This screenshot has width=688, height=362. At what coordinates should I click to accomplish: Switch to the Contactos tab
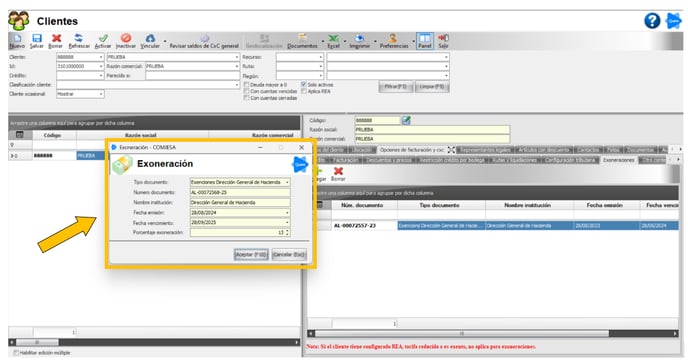coord(588,150)
